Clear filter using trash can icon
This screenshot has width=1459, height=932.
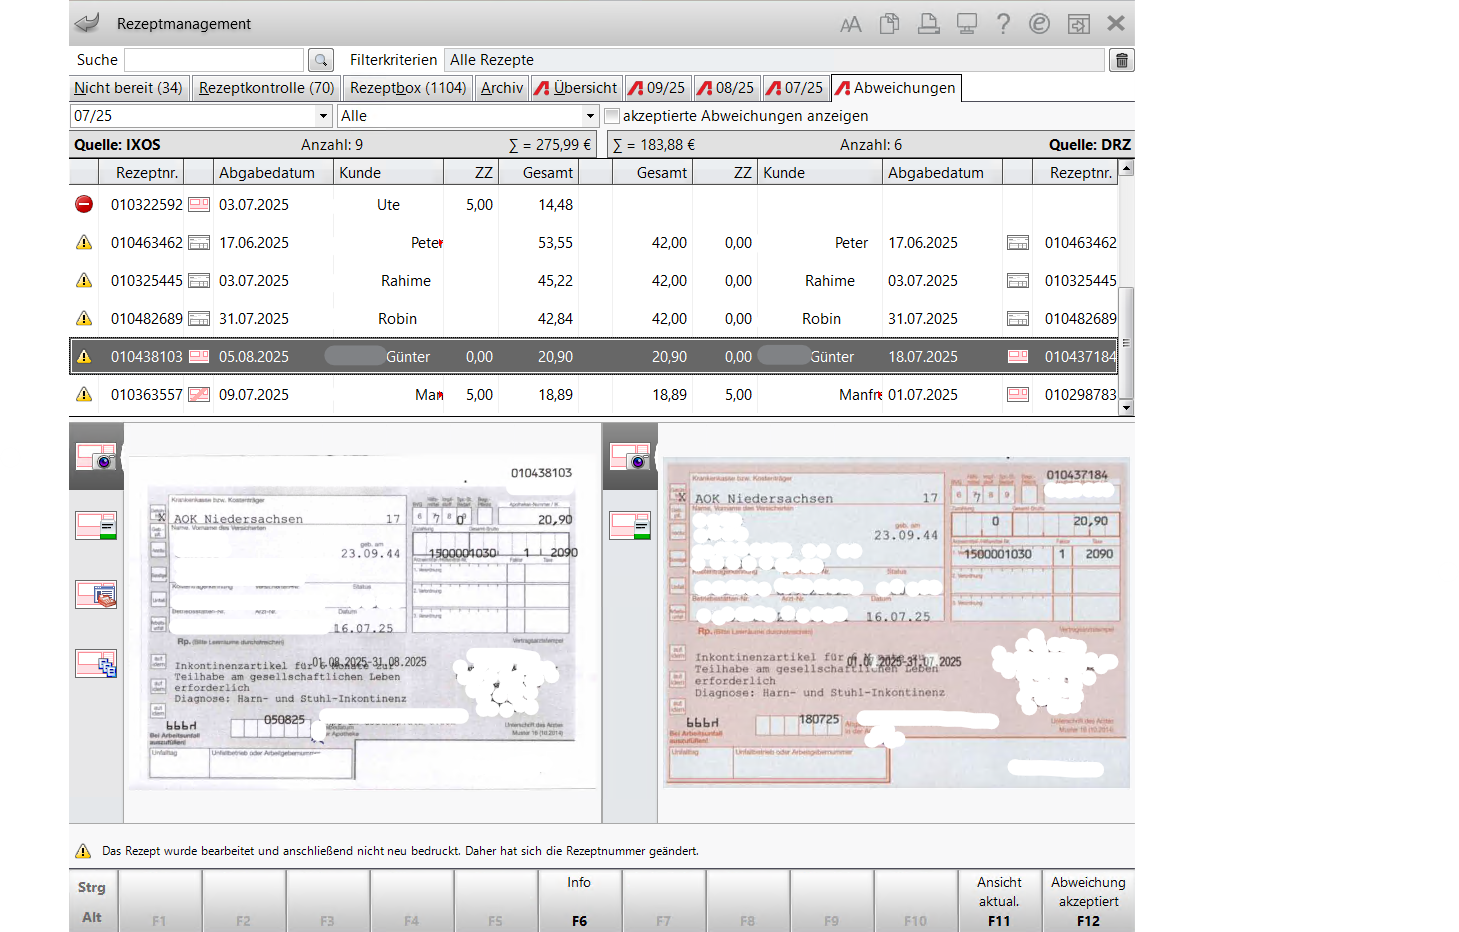1121,60
